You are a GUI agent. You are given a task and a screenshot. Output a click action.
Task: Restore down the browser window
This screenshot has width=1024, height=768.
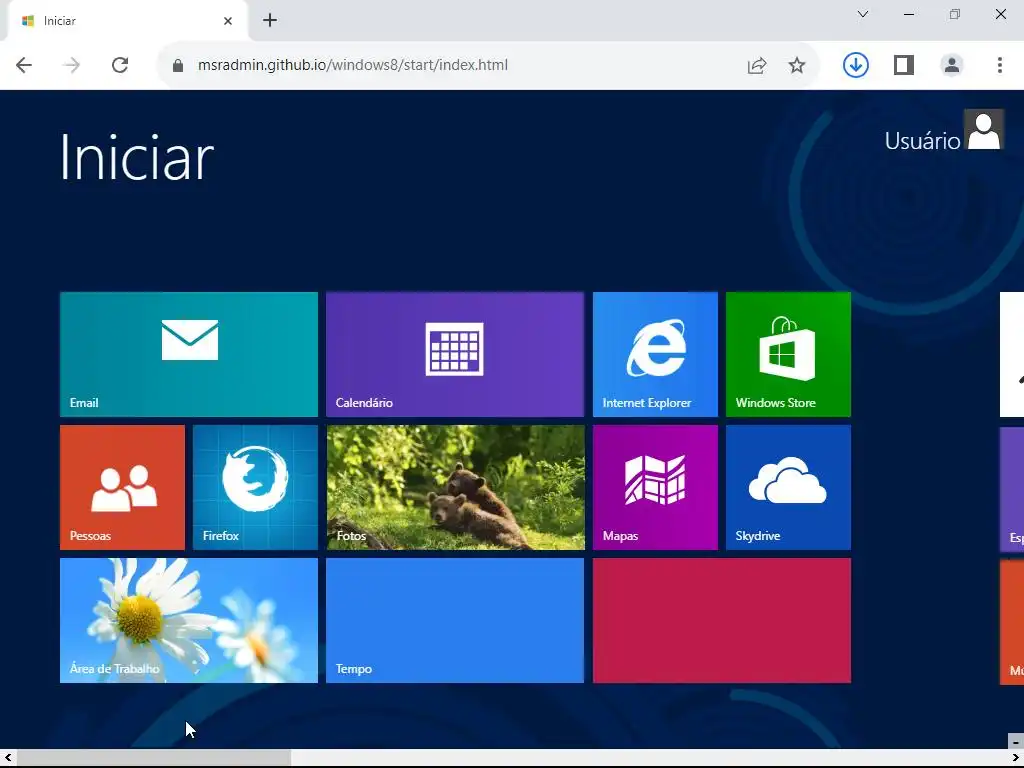955,14
